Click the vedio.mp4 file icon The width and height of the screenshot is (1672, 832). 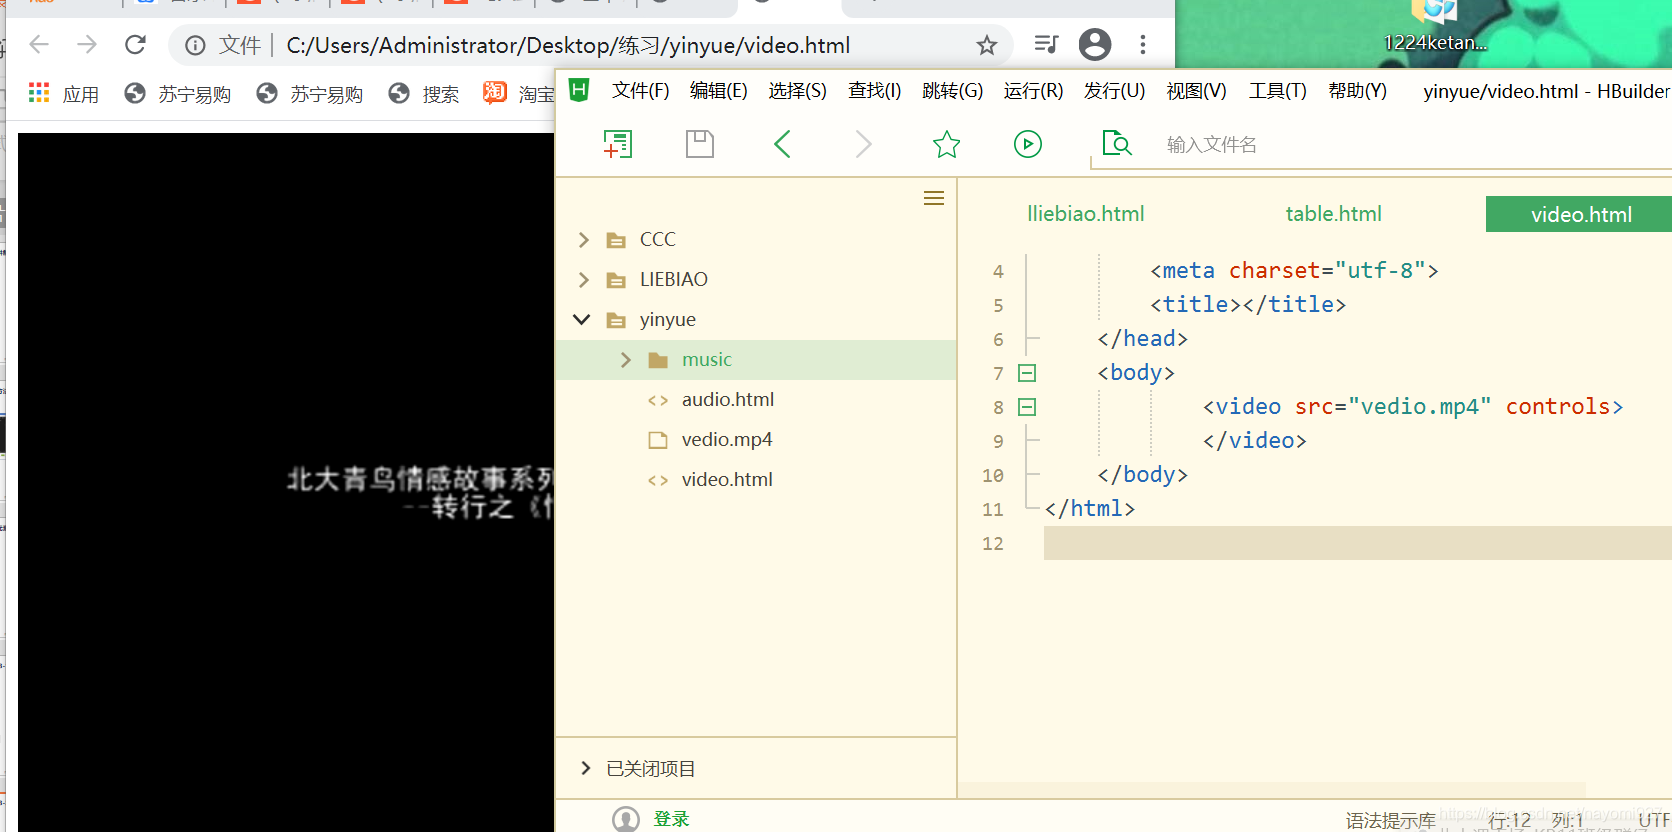(657, 440)
